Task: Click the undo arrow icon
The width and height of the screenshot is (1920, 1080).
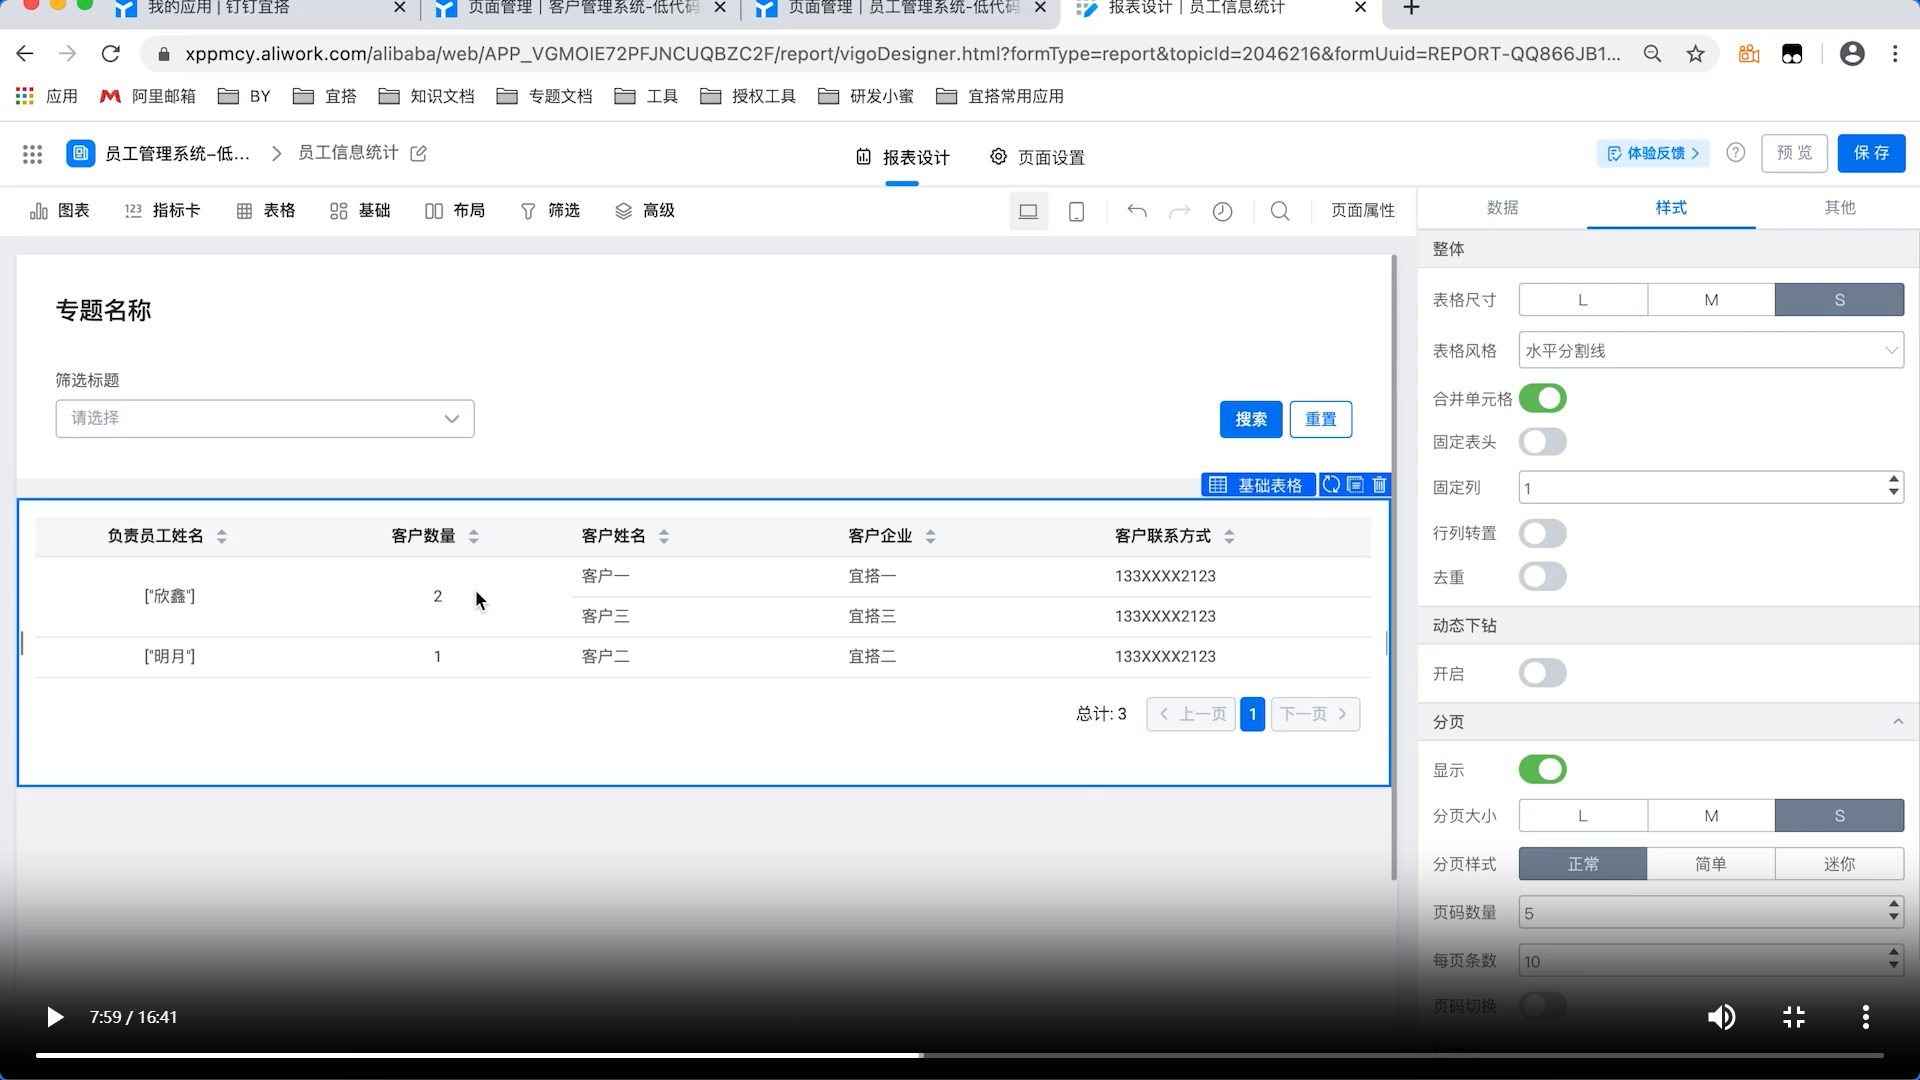Action: (x=1136, y=211)
